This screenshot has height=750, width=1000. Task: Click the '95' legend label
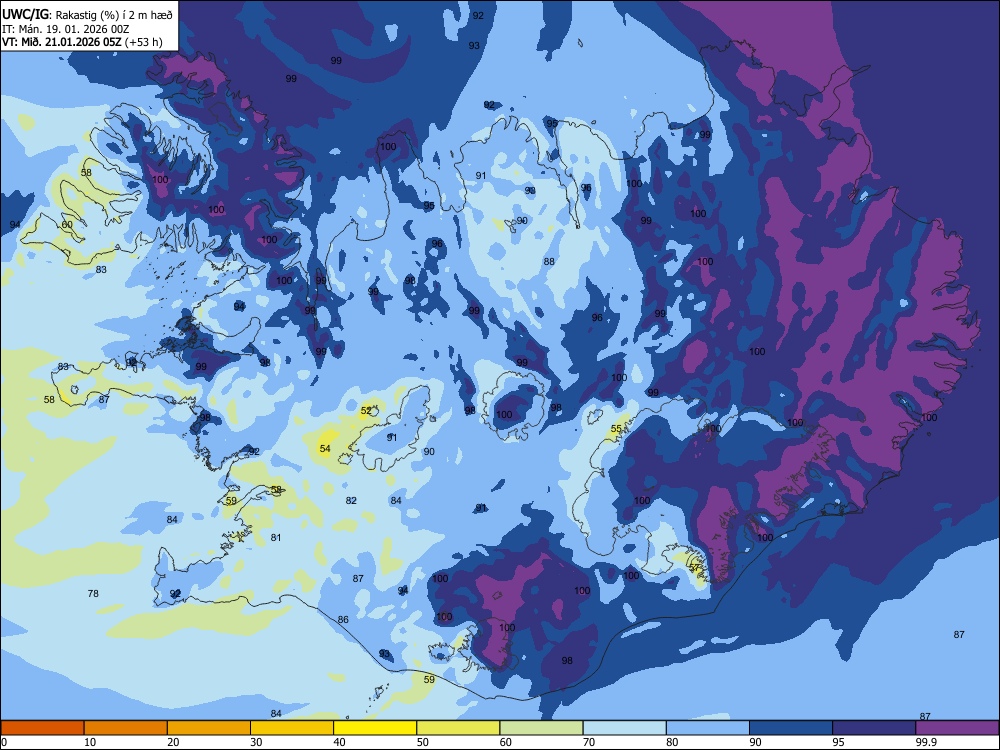(x=838, y=742)
